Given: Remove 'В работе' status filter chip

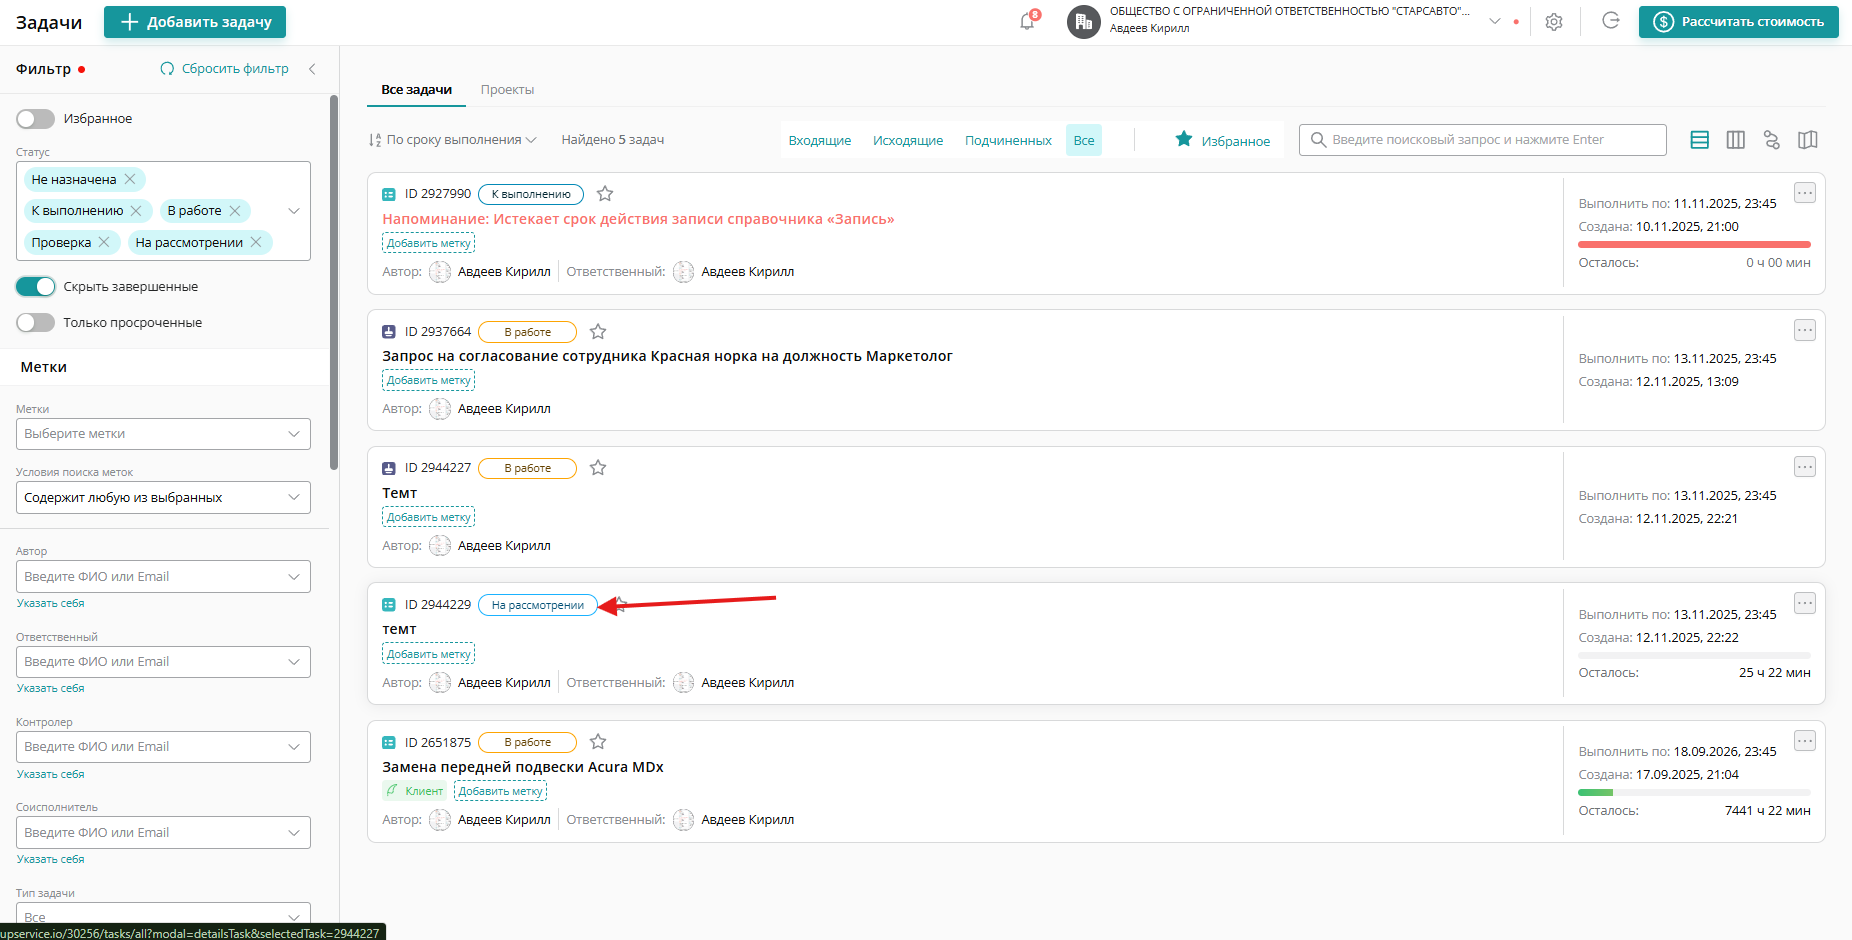Looking at the screenshot, I should [235, 211].
